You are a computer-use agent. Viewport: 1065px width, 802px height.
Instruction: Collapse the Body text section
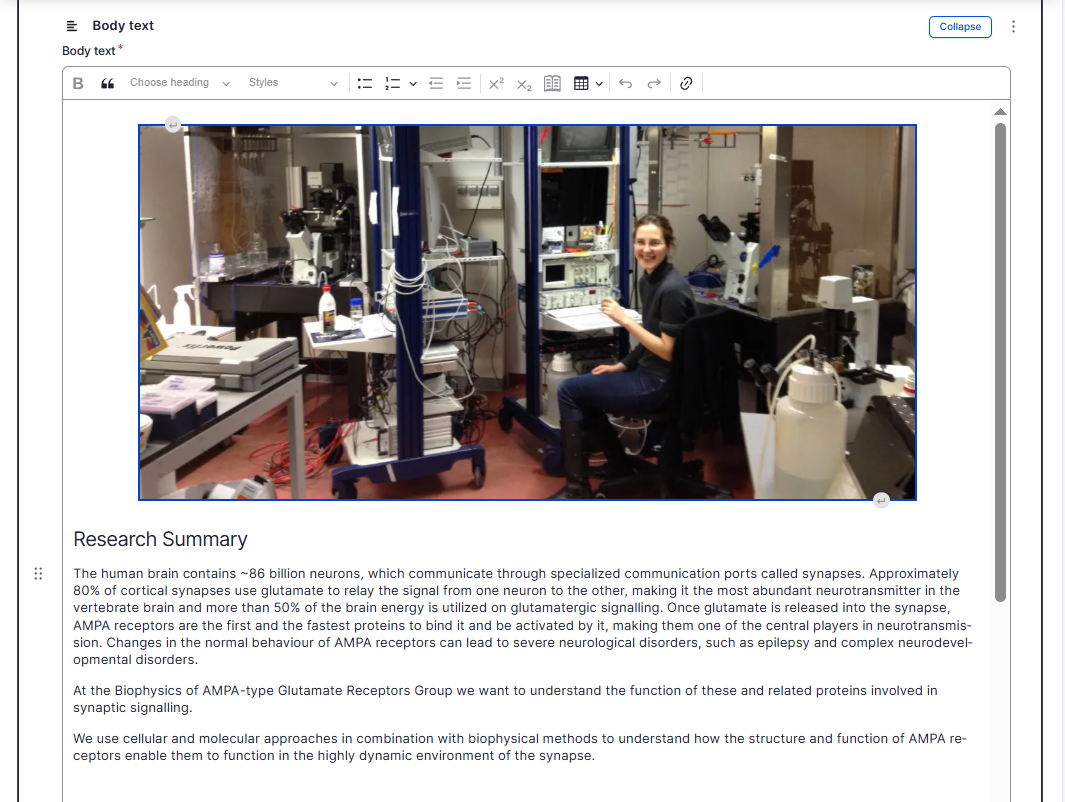(x=960, y=27)
